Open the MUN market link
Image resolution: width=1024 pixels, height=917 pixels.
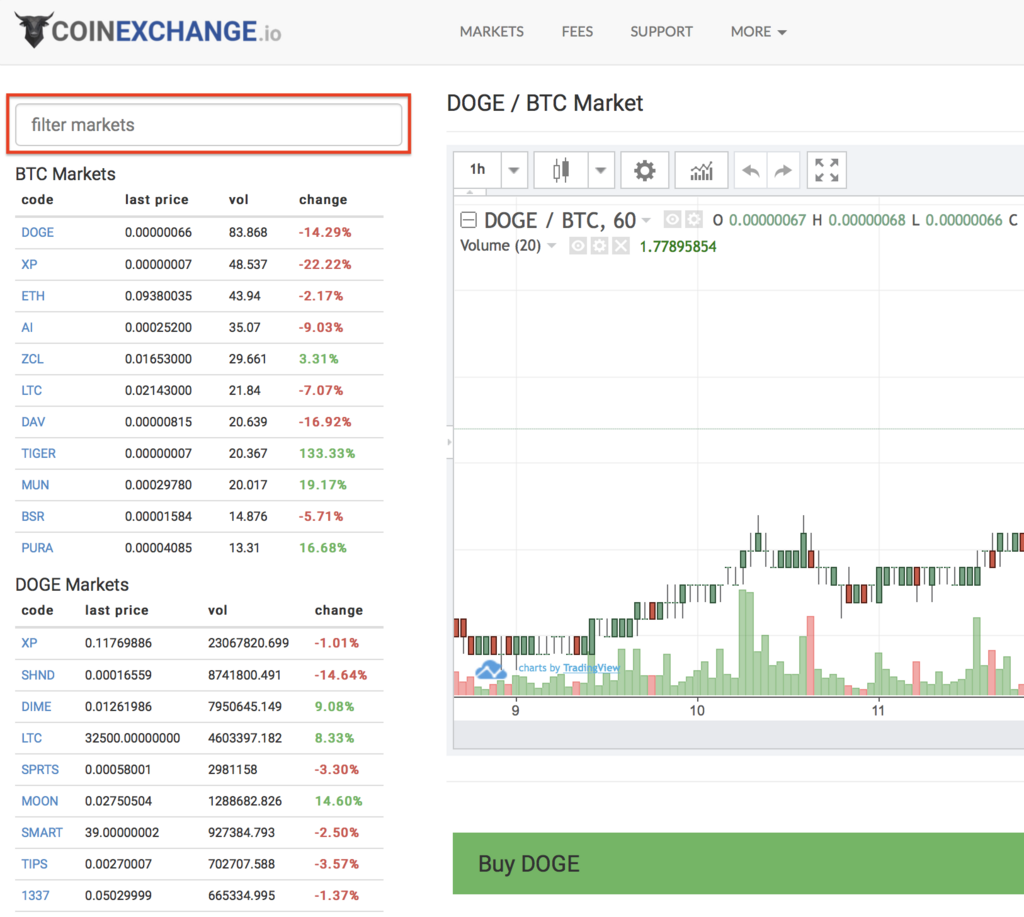point(35,485)
